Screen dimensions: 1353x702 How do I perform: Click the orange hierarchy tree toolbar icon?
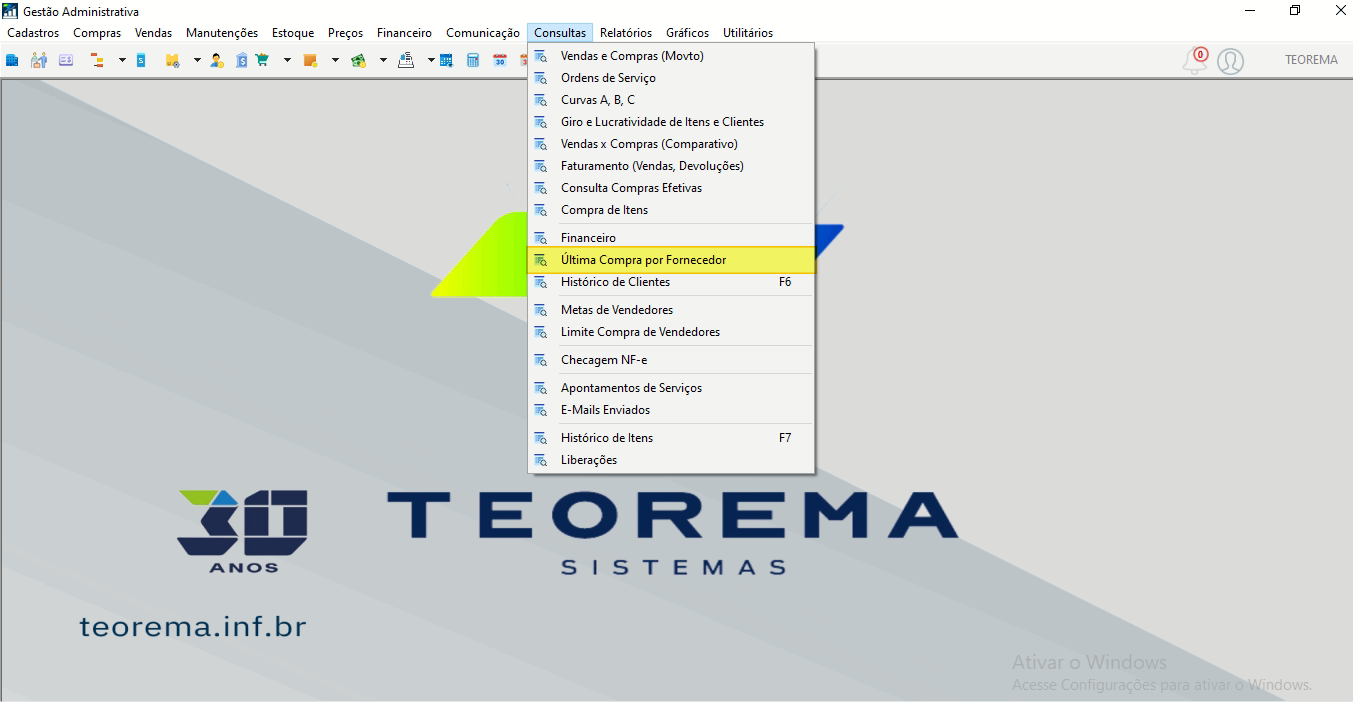pos(97,60)
